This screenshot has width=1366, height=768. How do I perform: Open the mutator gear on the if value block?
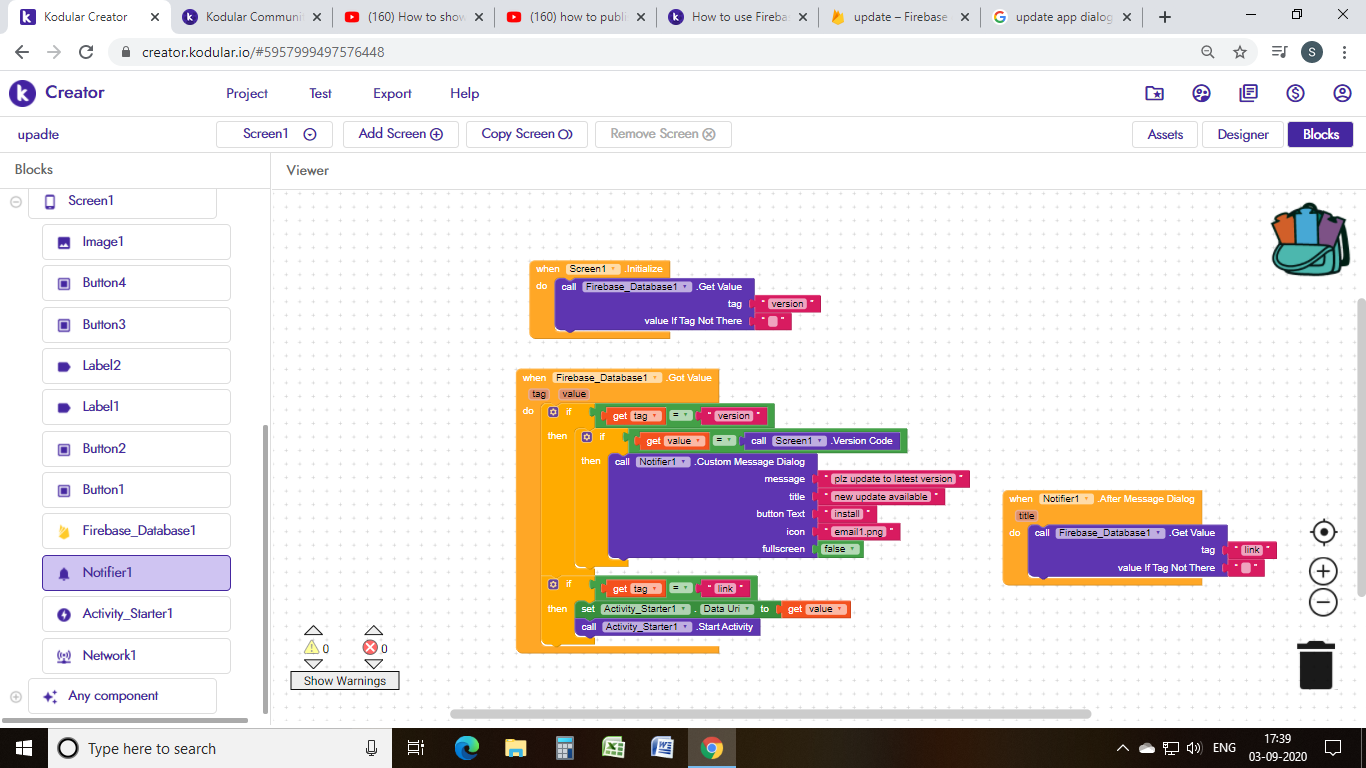(587, 437)
